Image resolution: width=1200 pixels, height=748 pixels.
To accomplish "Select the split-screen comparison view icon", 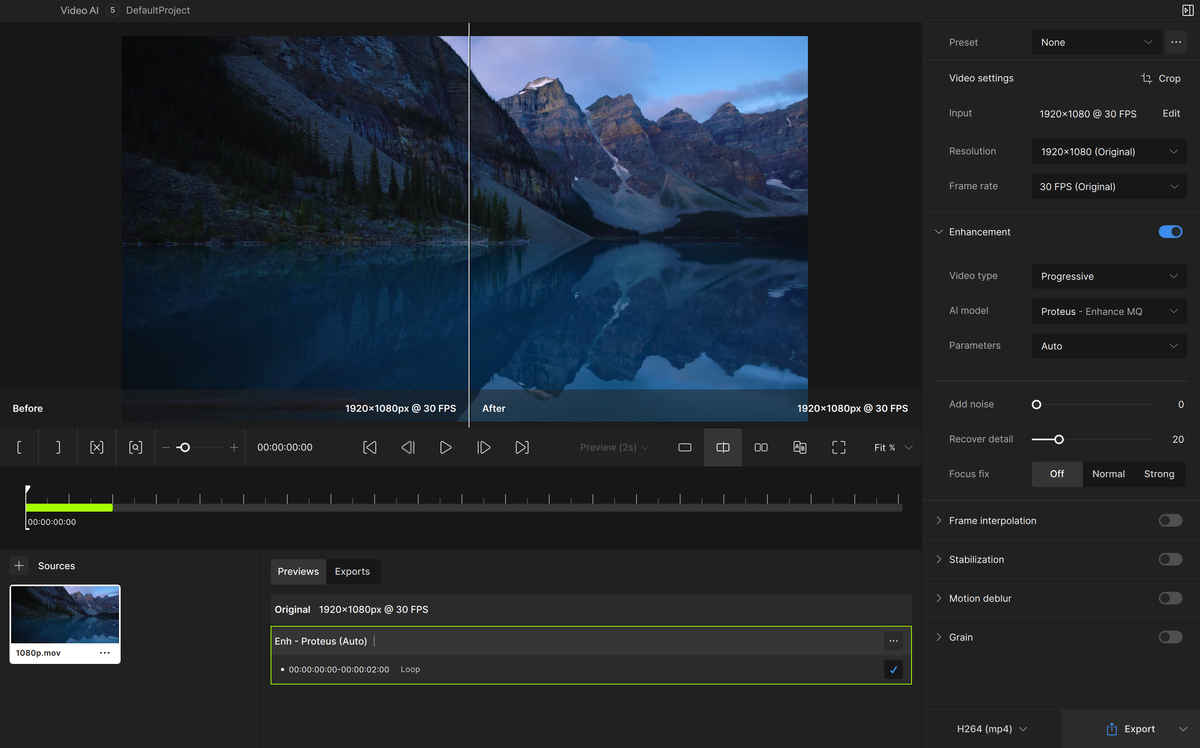I will point(723,447).
